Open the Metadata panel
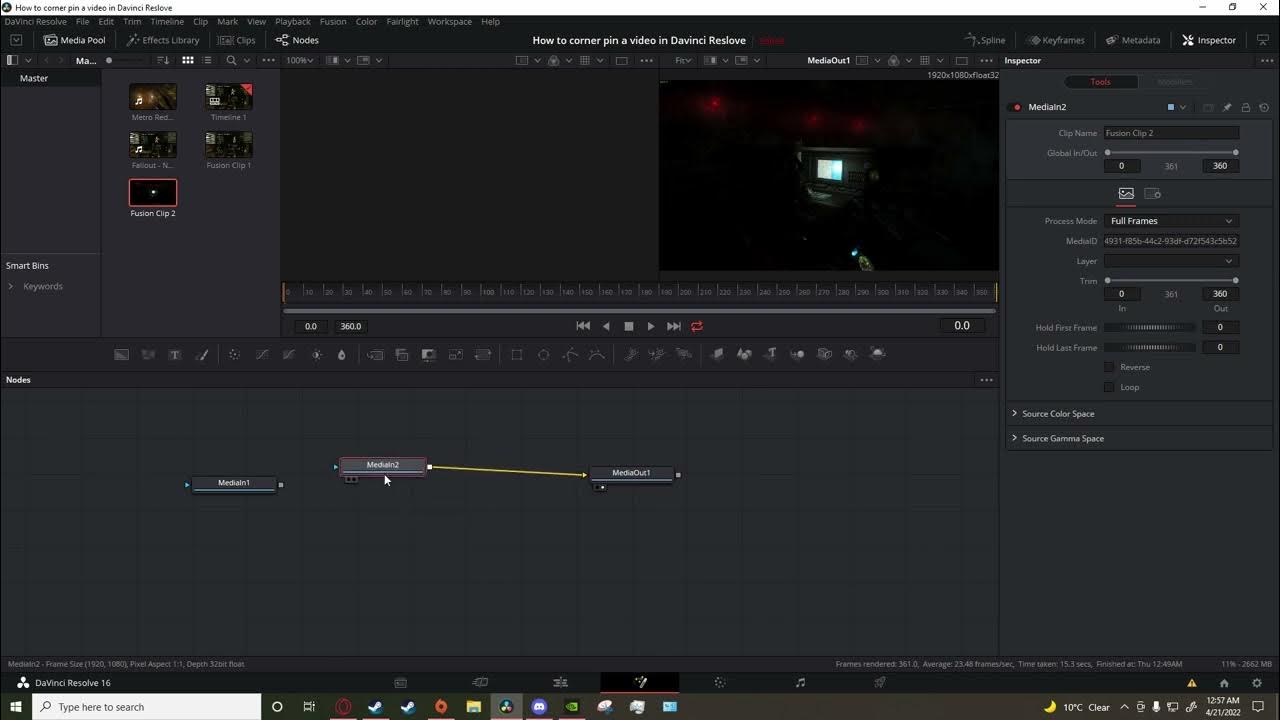 tap(1133, 40)
